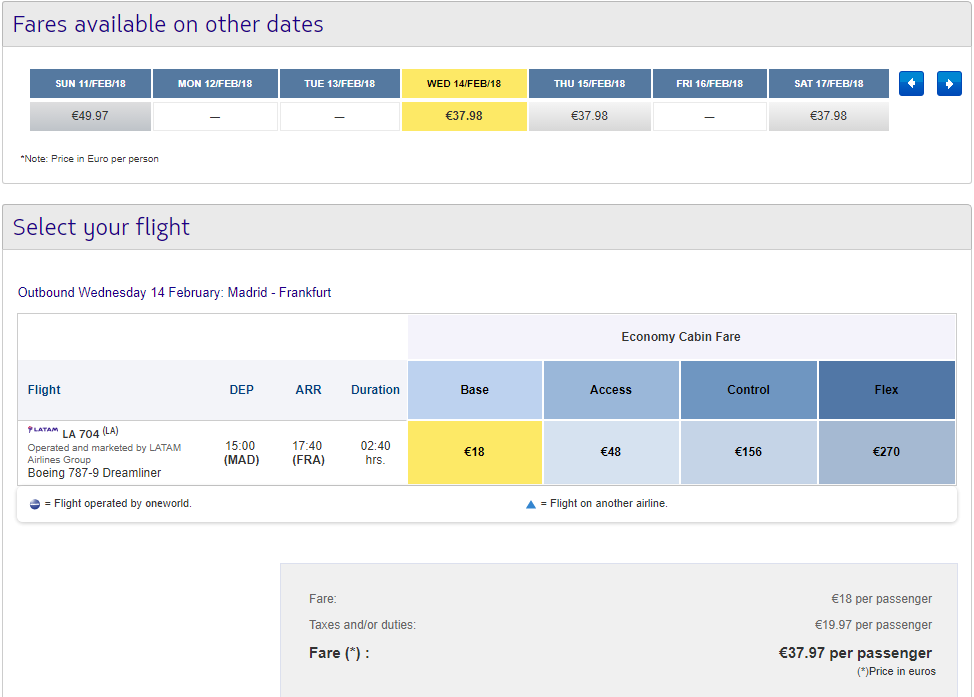Click the previous dates arrow button
This screenshot has height=697, width=974.
tap(911, 83)
